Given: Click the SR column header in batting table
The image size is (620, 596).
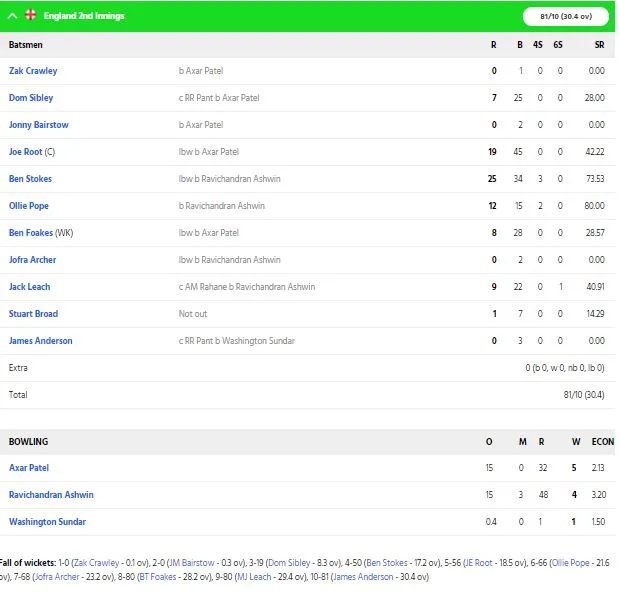Looking at the screenshot, I should coord(599,45).
